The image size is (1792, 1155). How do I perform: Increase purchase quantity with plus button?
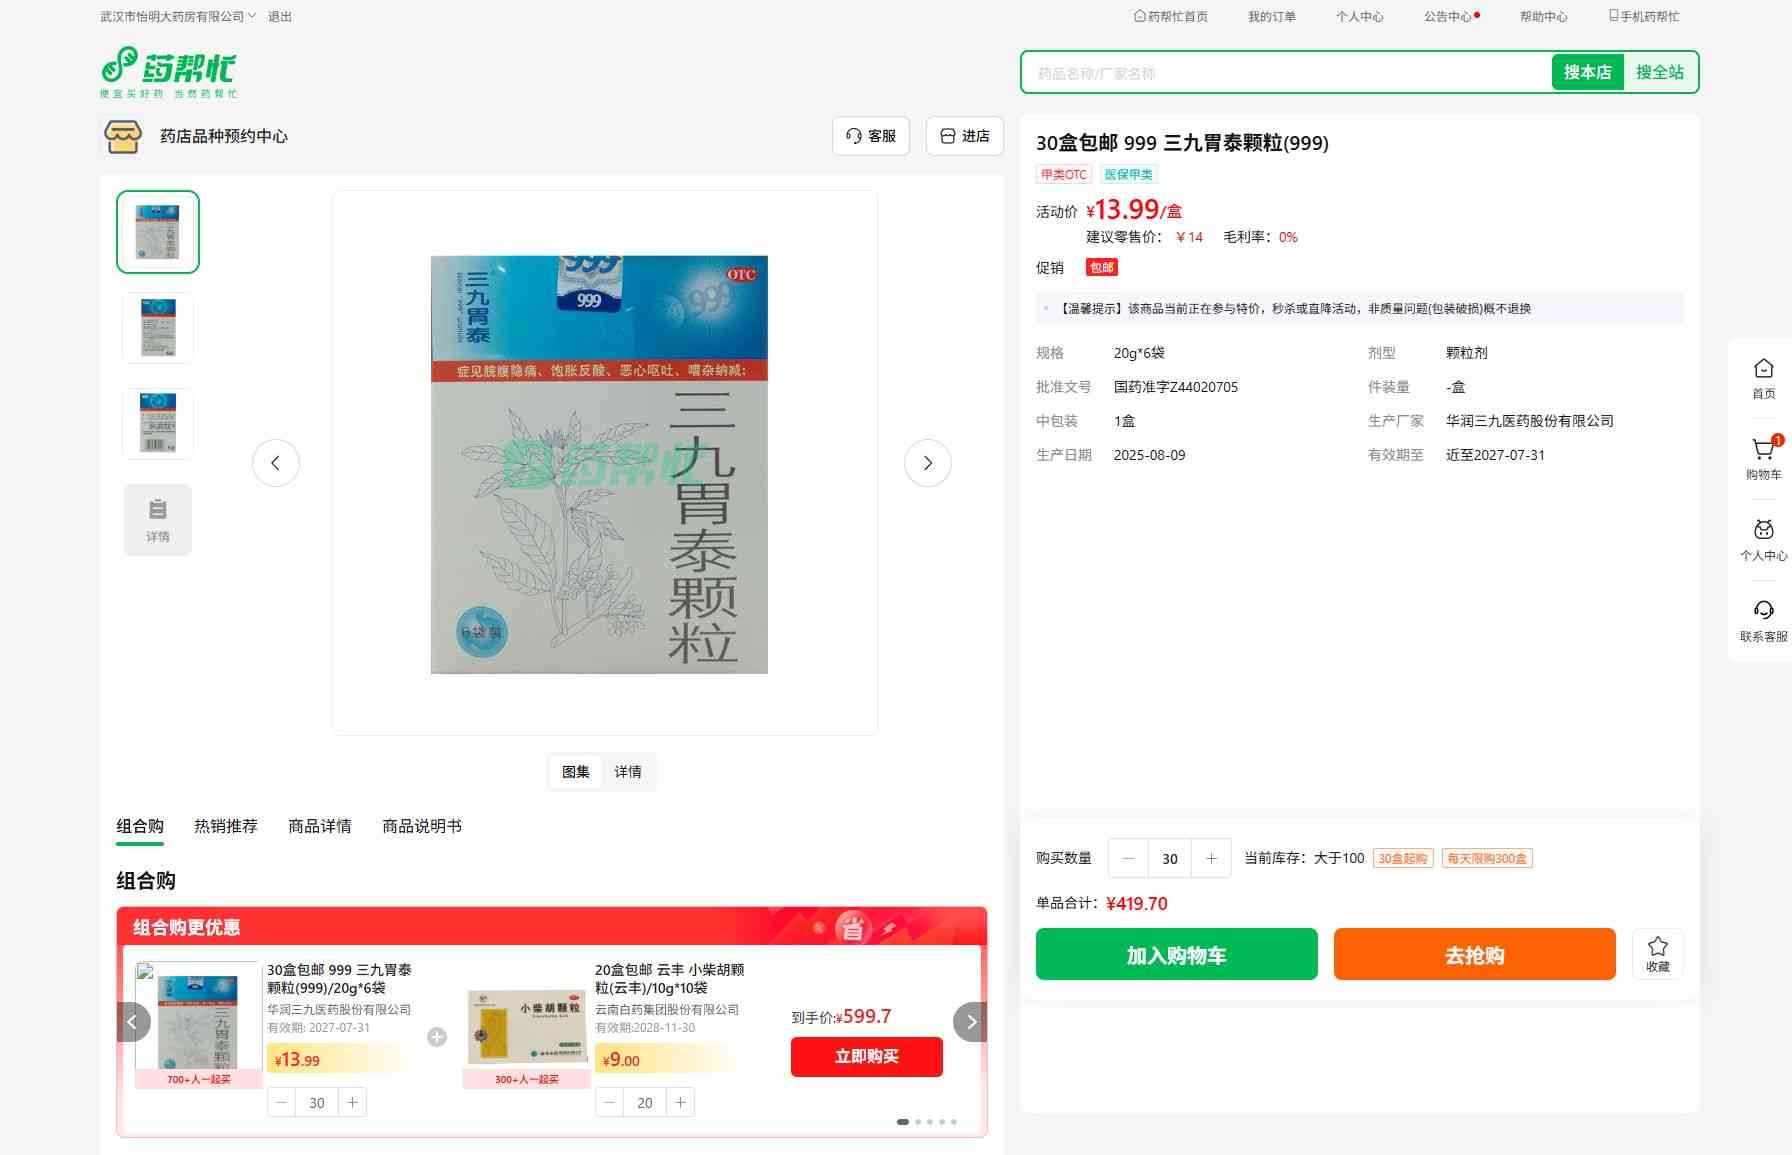coord(1211,858)
